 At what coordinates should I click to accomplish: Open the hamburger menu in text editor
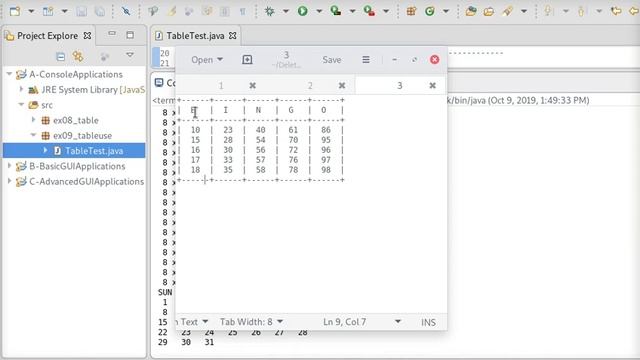click(x=366, y=60)
